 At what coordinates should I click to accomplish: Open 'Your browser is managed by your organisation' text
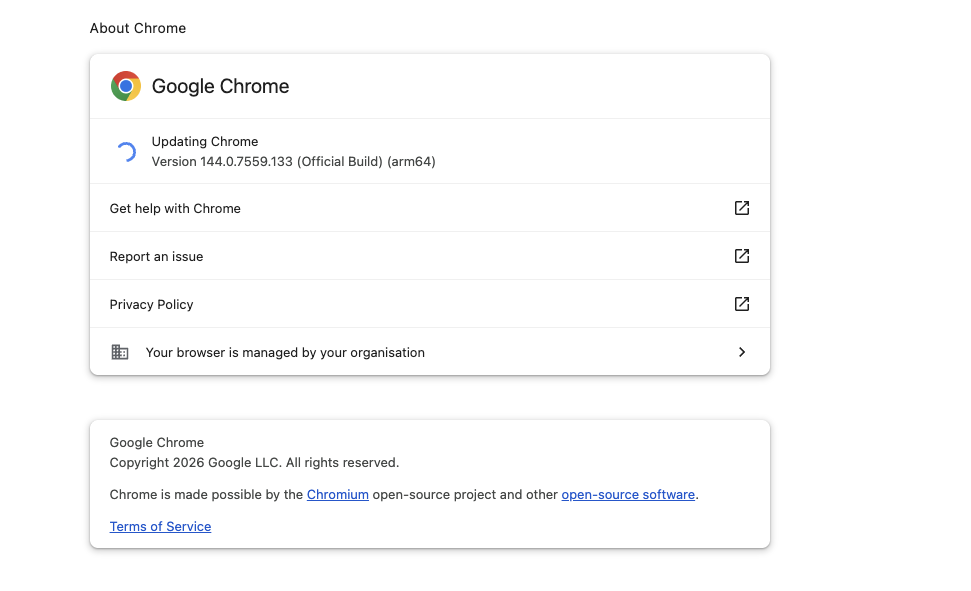[285, 353]
